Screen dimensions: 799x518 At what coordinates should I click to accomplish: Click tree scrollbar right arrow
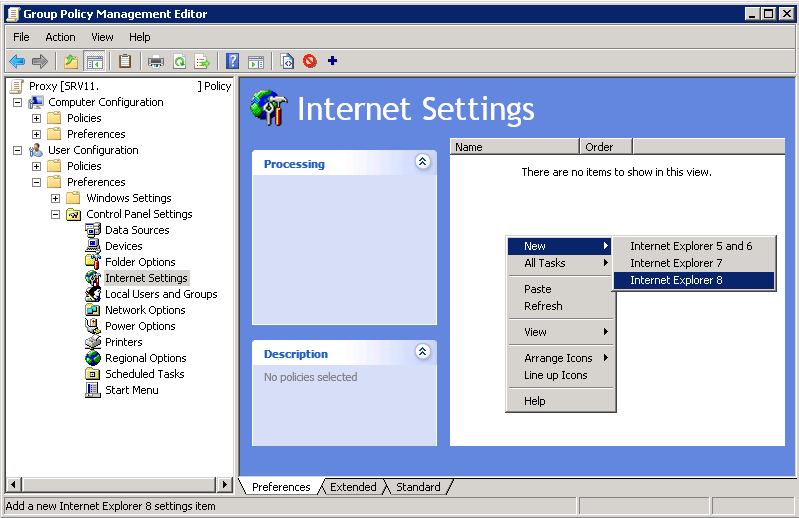point(224,484)
